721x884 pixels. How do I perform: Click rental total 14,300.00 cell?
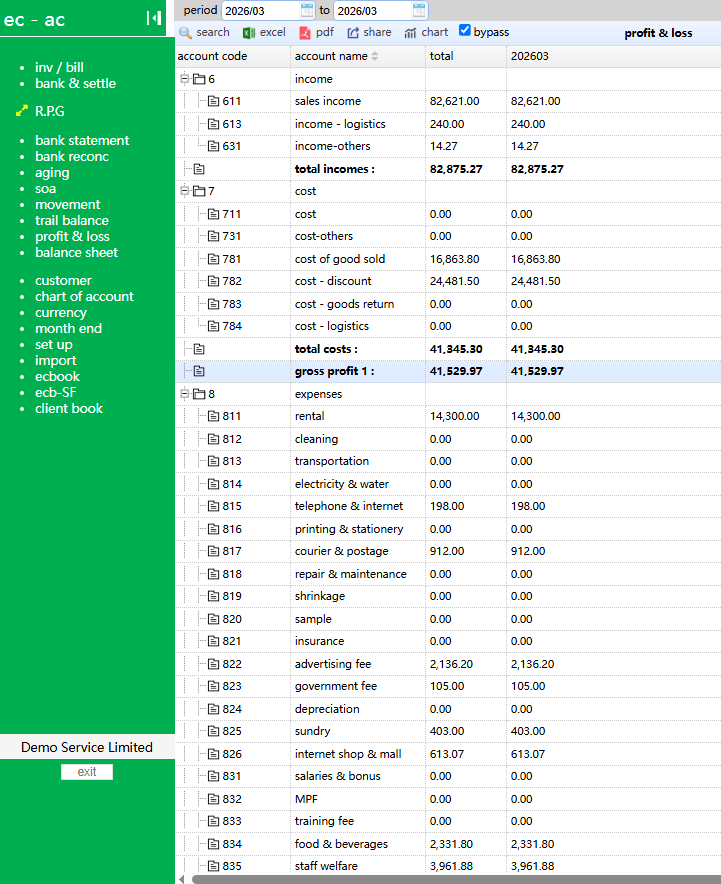pos(454,416)
